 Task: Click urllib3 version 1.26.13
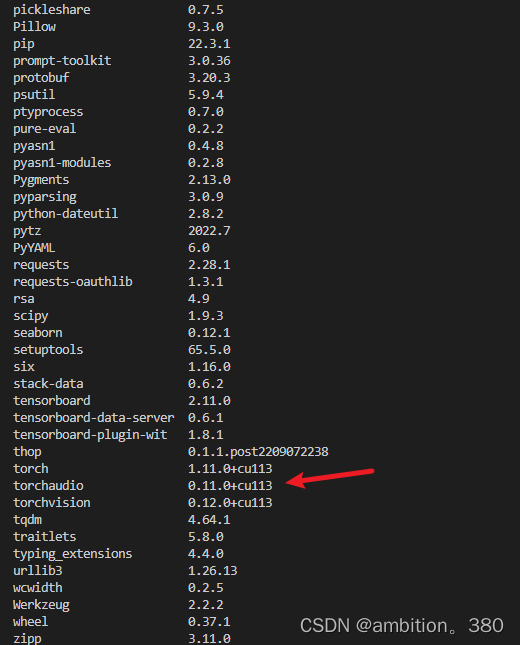(x=213, y=571)
